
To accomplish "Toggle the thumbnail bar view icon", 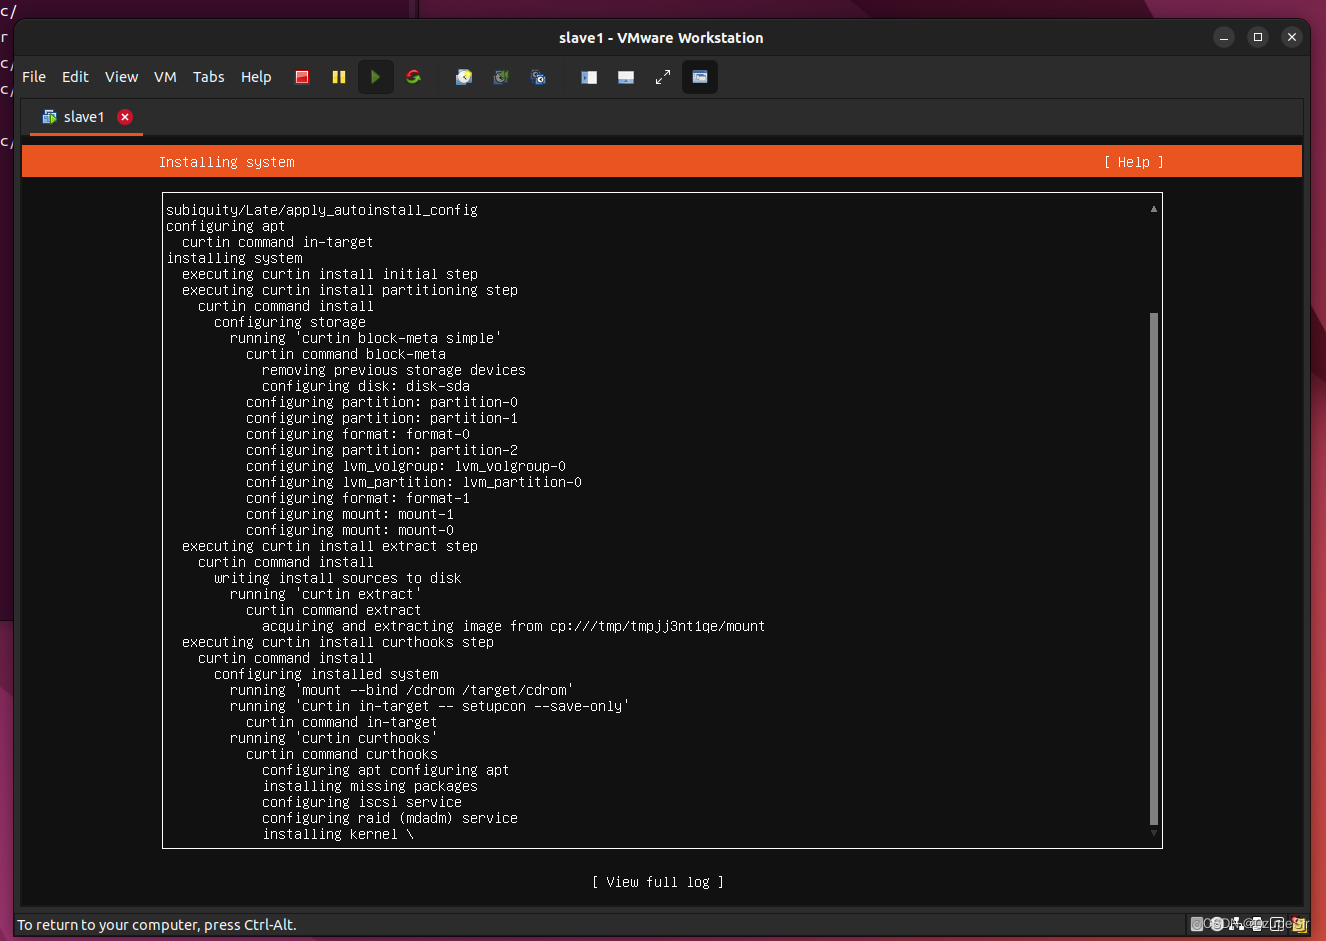I will [626, 77].
